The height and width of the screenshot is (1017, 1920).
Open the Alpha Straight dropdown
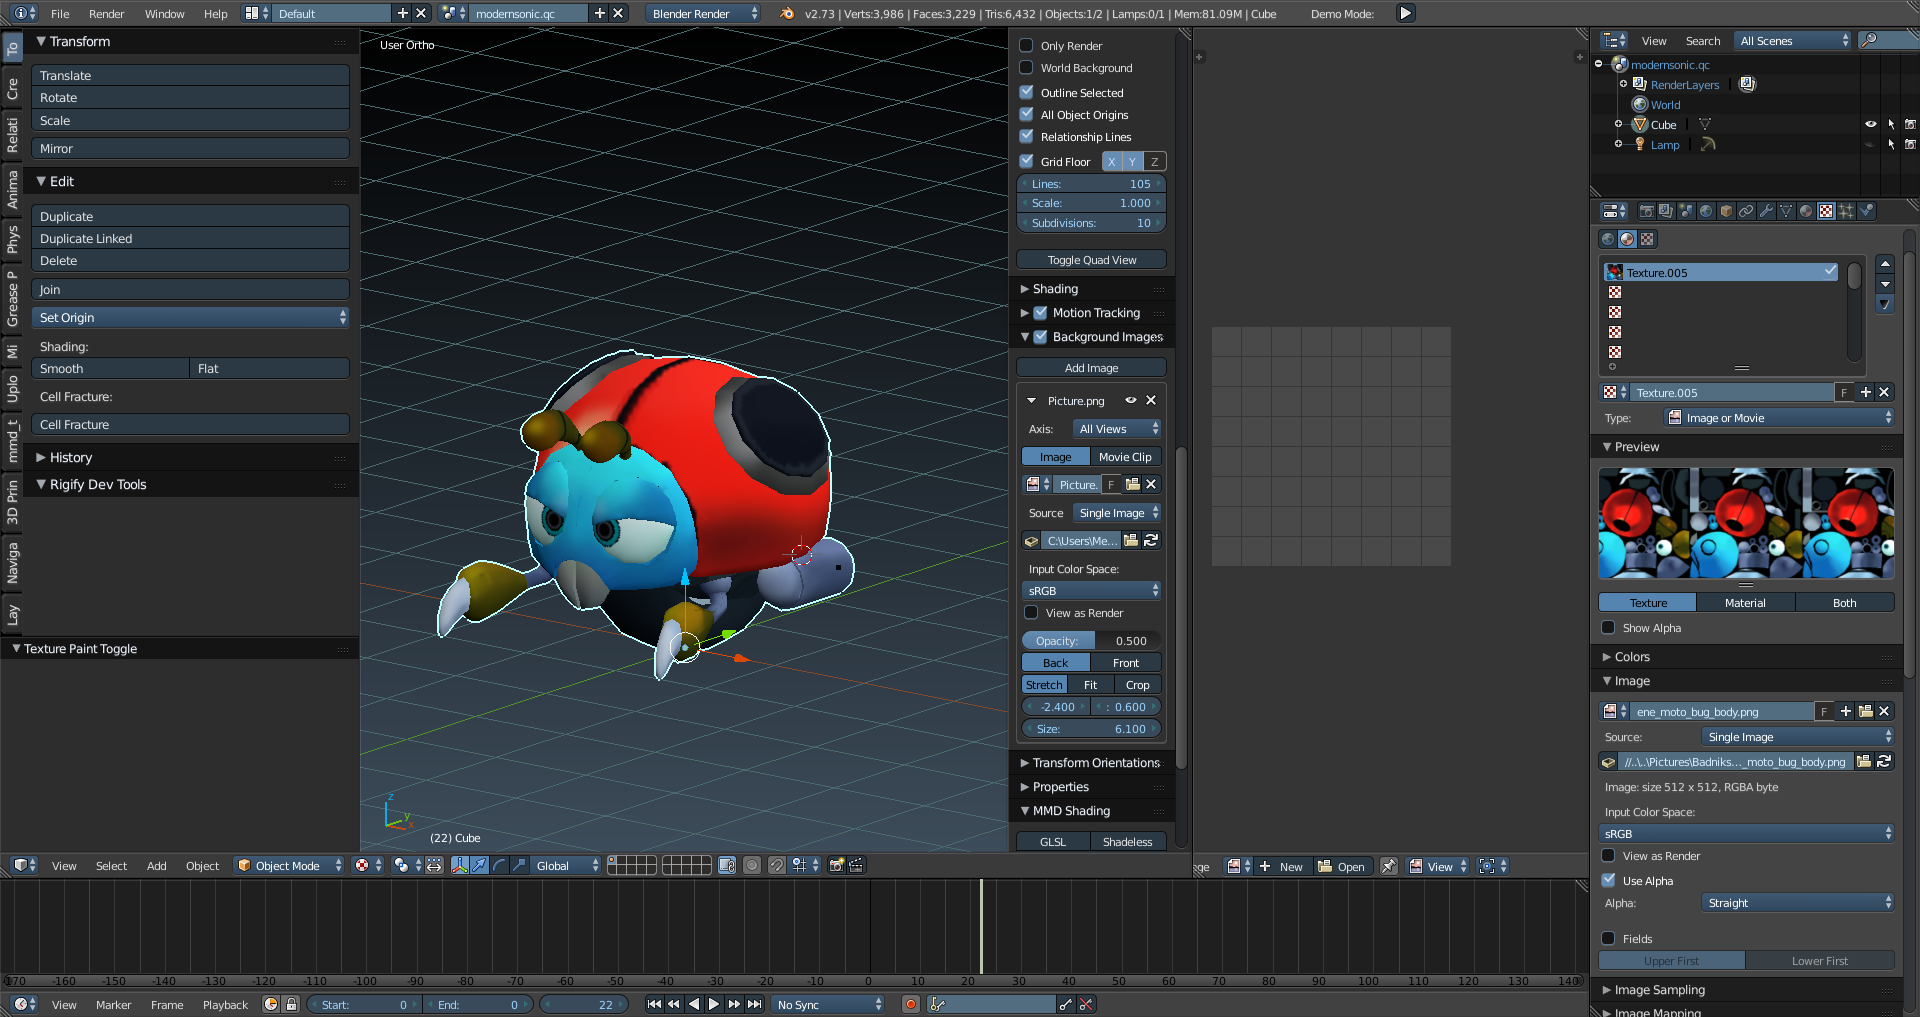click(1797, 902)
